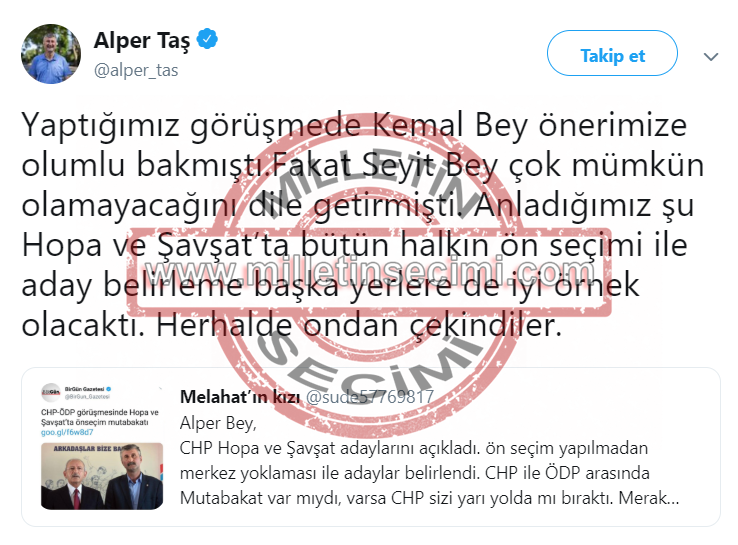Click the ARKADAŞLAR BİZE banner in the photo
The width and height of the screenshot is (738, 545).
88,449
